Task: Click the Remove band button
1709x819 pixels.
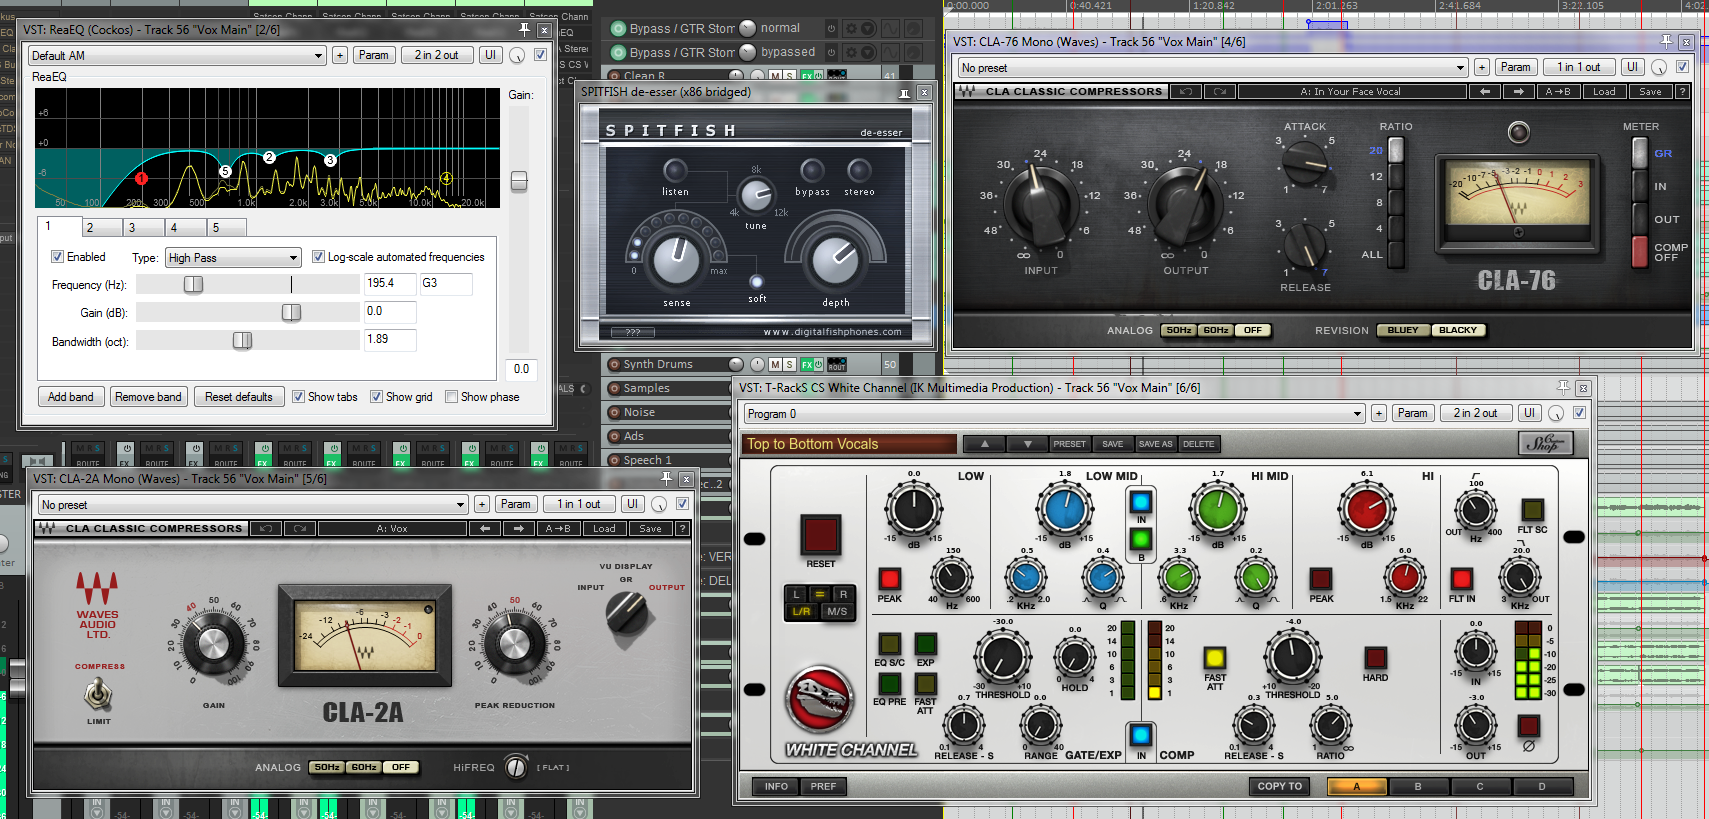Action: click(x=148, y=397)
